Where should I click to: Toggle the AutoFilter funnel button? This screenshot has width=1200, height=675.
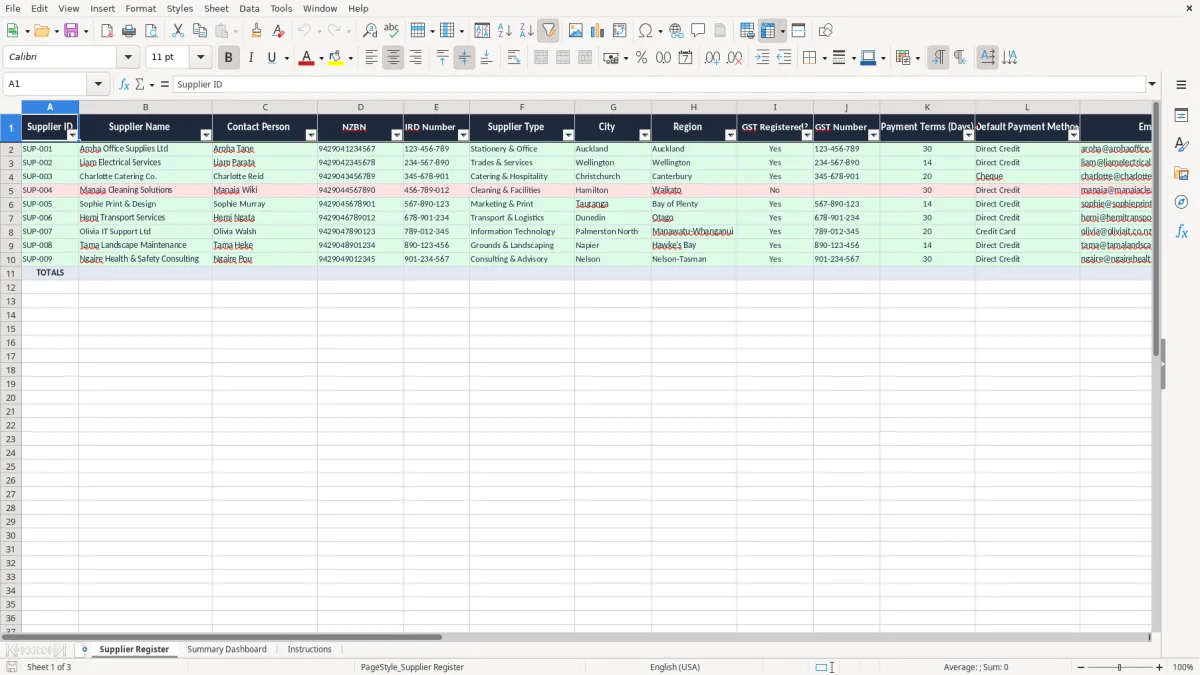548,31
